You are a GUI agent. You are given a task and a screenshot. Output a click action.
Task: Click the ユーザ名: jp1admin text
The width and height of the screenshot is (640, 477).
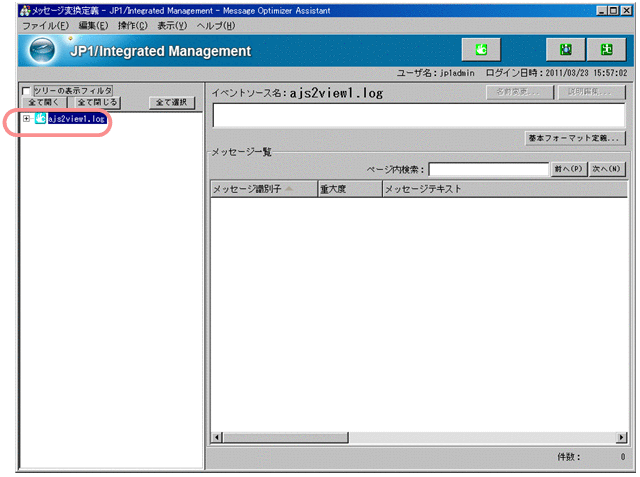pos(436,73)
